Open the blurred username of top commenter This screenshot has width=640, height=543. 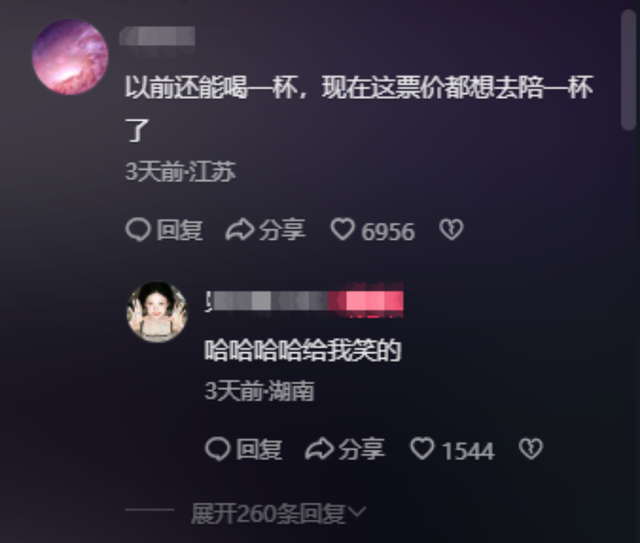pos(158,36)
